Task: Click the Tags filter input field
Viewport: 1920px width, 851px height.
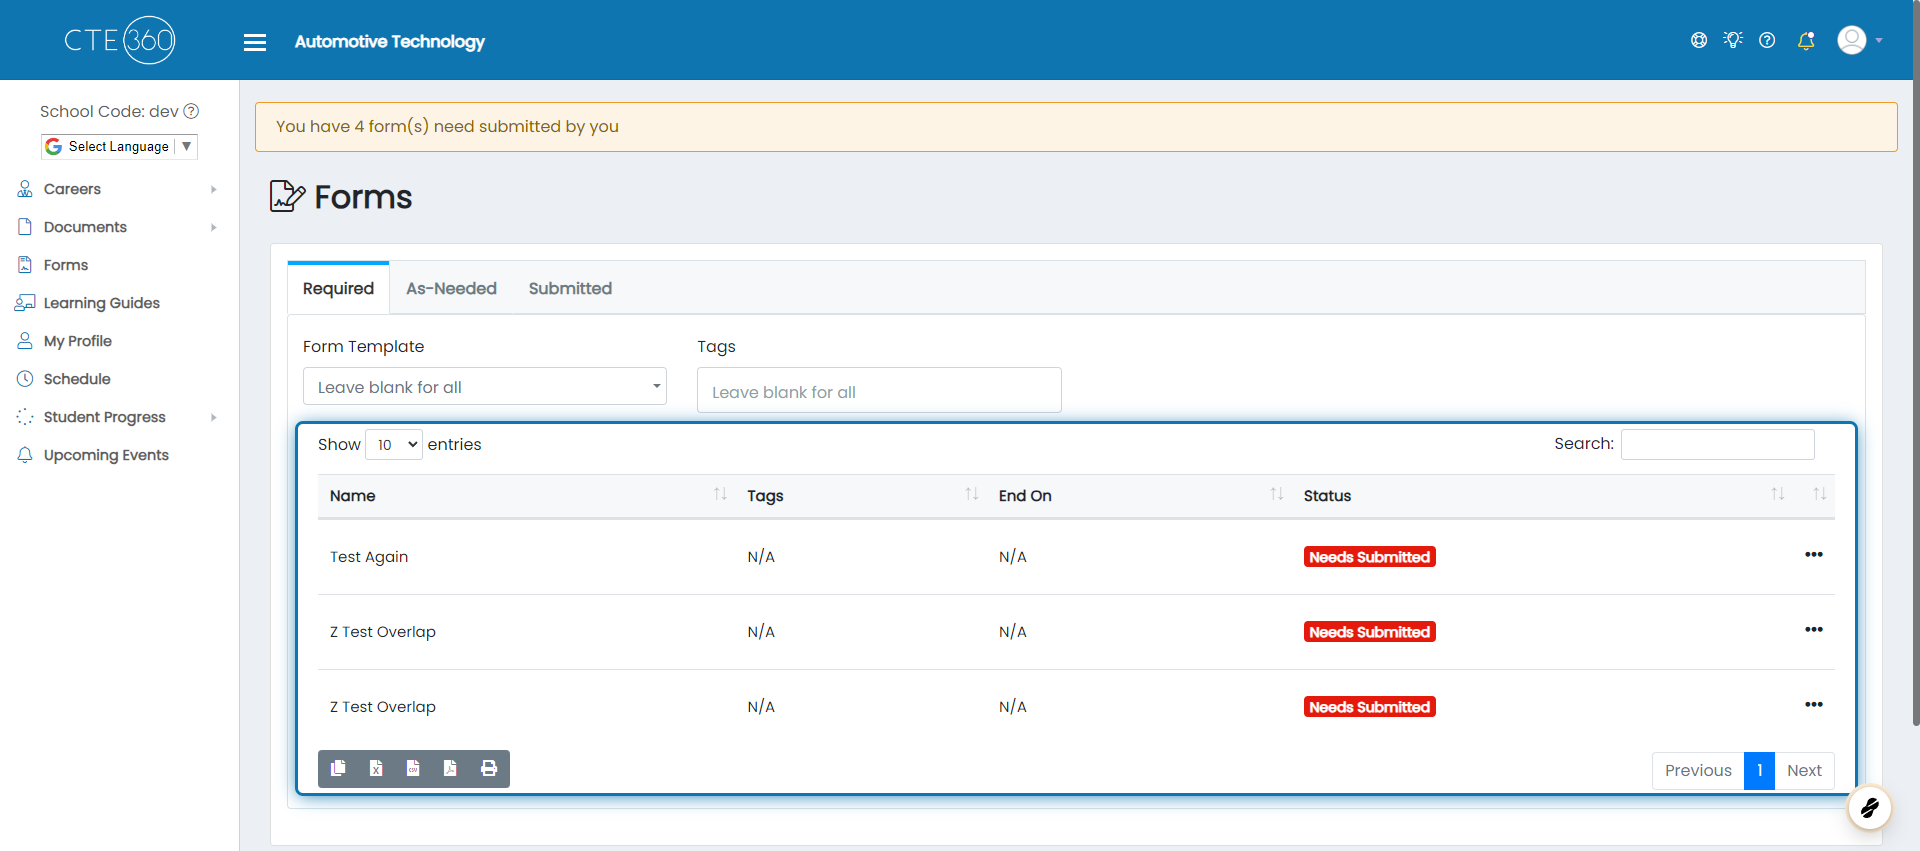Action: pos(879,390)
